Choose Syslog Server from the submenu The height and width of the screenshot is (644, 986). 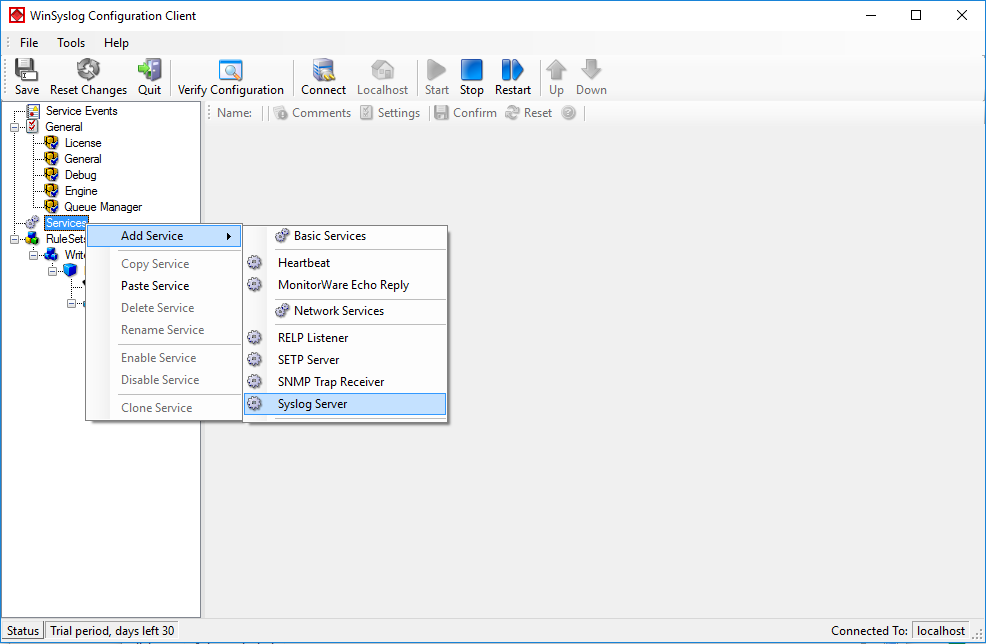pos(313,404)
